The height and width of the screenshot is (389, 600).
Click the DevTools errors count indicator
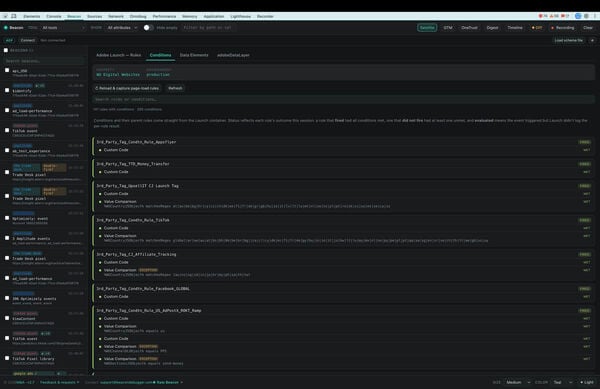(x=543, y=16)
